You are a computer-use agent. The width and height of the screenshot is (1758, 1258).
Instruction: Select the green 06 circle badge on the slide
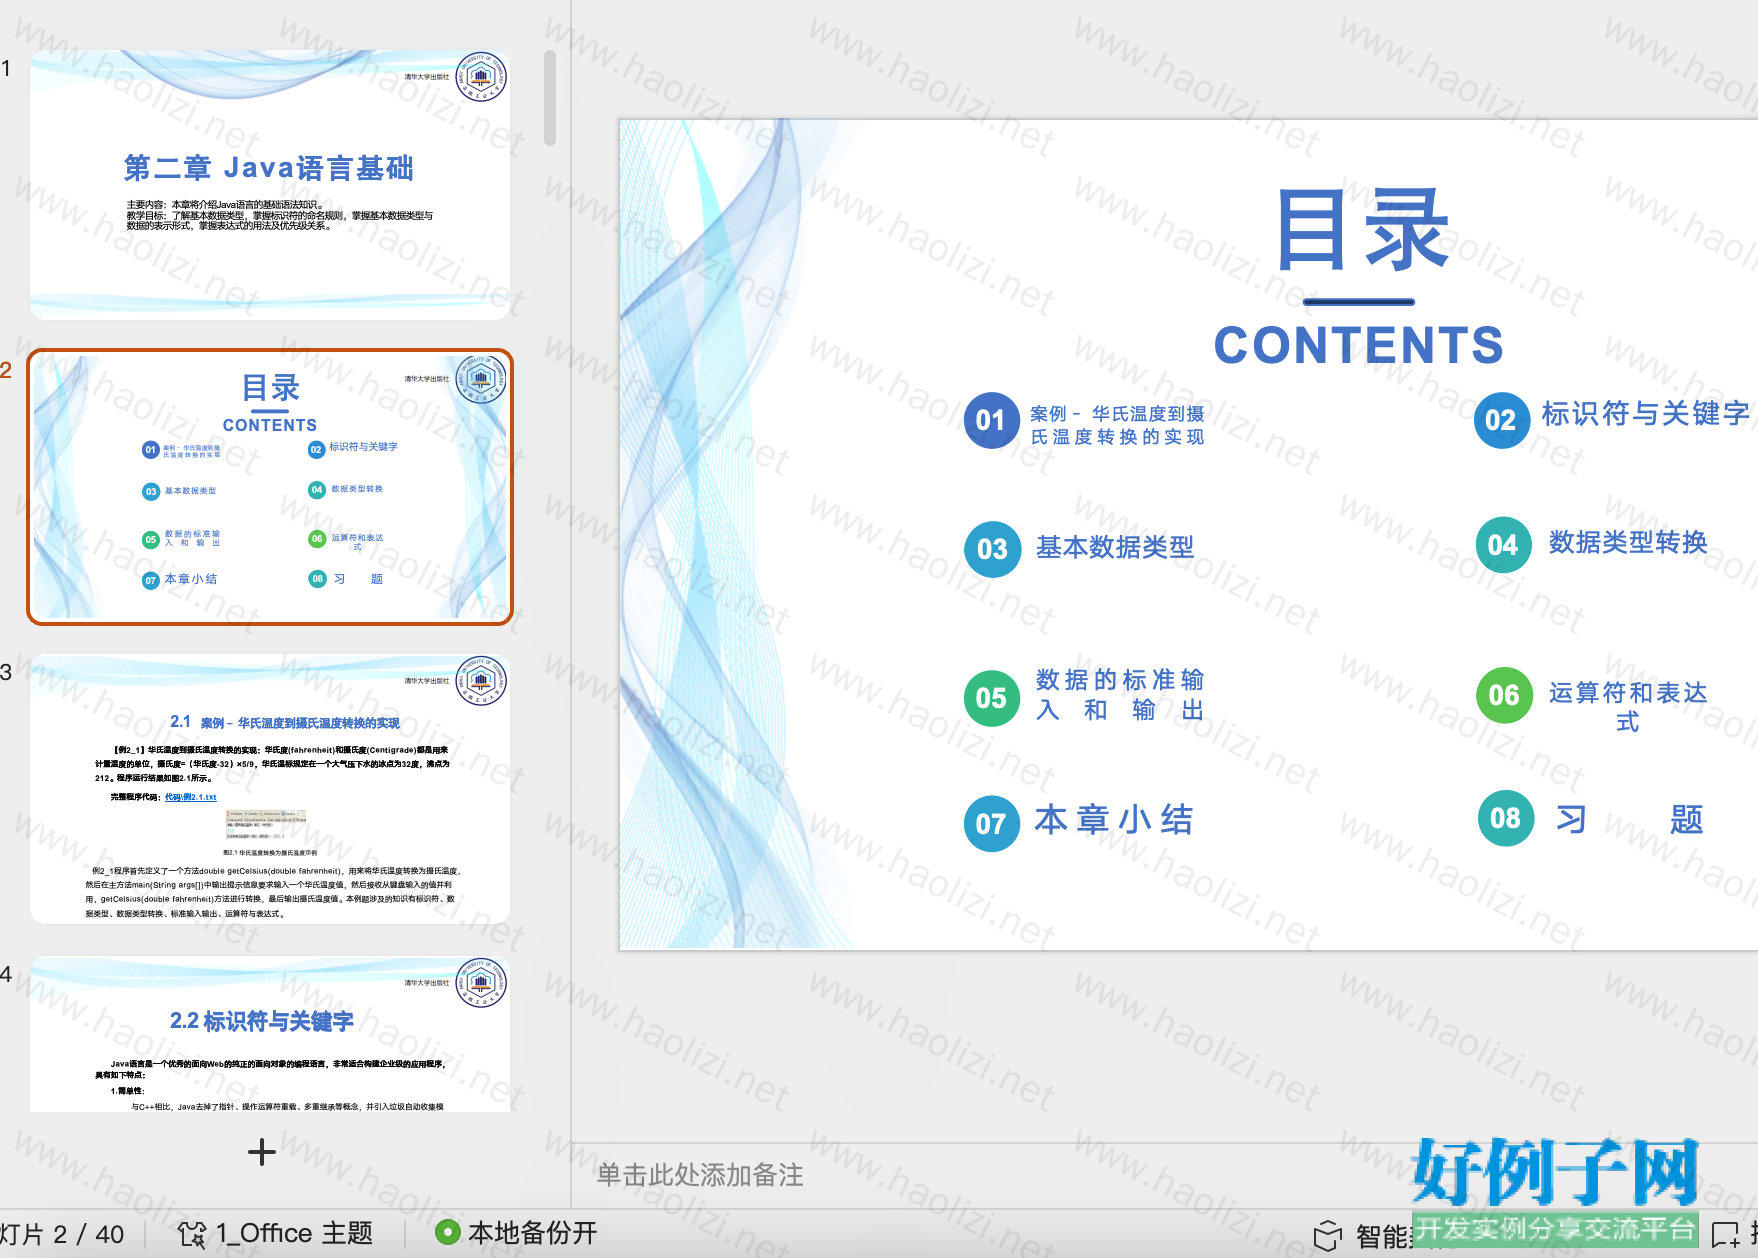1503,695
